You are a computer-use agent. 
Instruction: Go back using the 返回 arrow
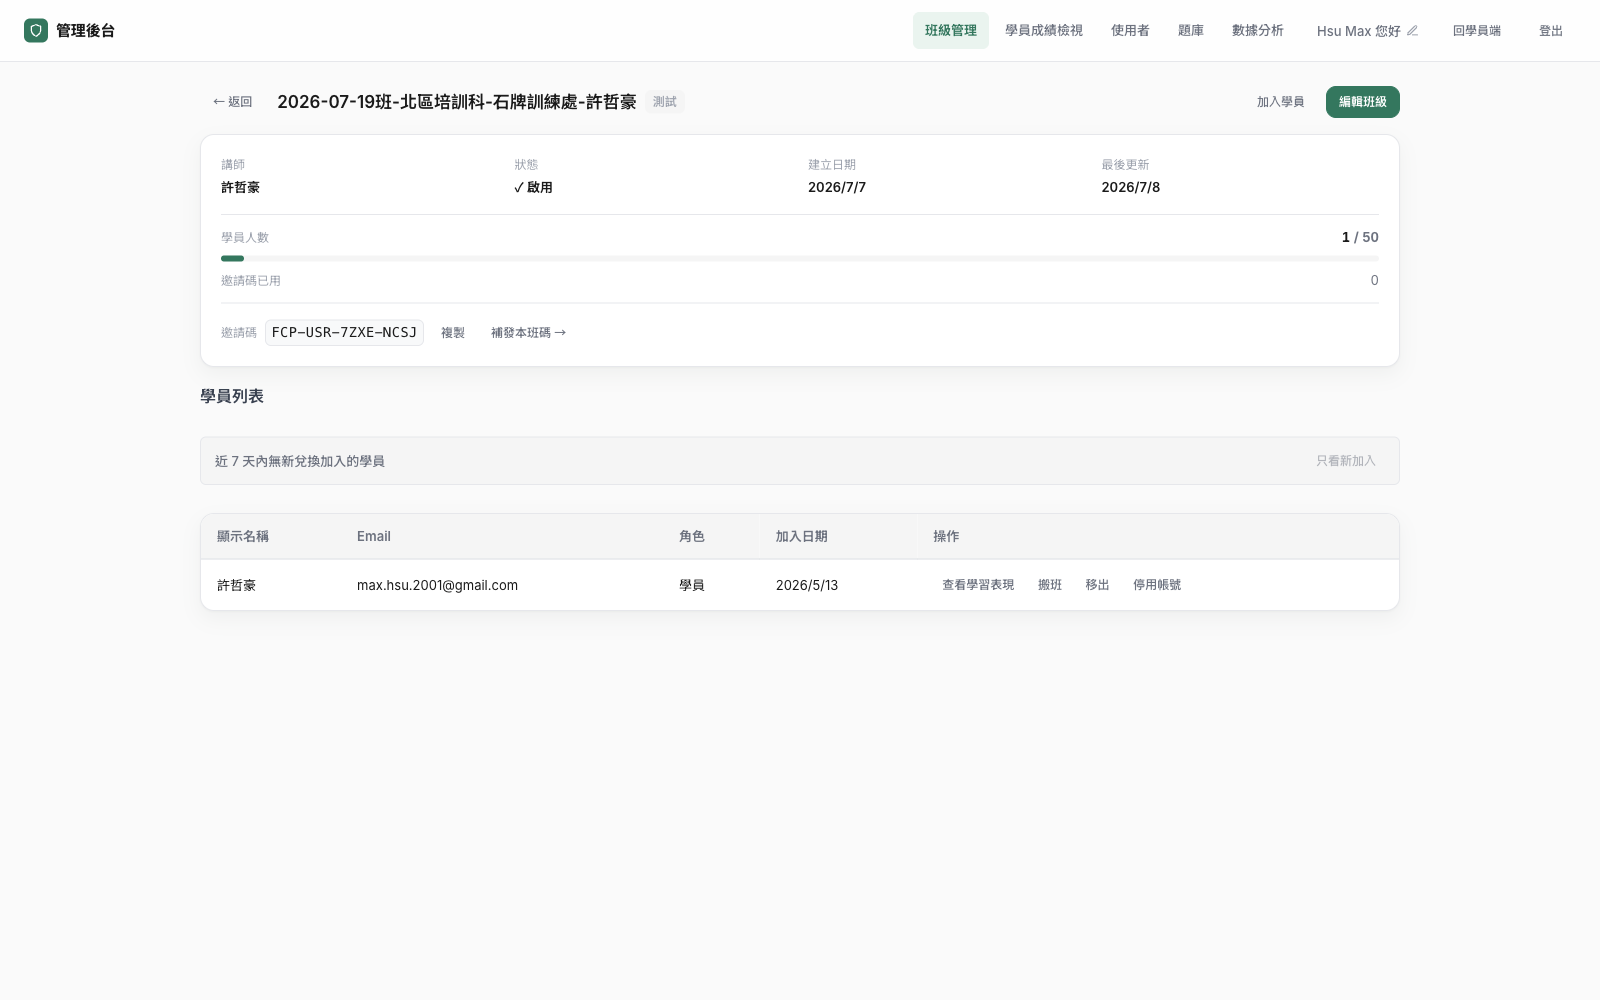pos(232,102)
